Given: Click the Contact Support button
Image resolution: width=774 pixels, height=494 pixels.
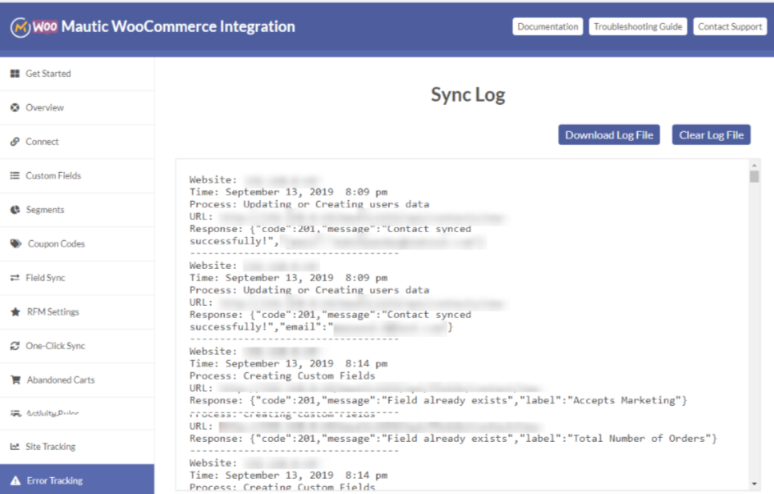Looking at the screenshot, I should coord(730,27).
